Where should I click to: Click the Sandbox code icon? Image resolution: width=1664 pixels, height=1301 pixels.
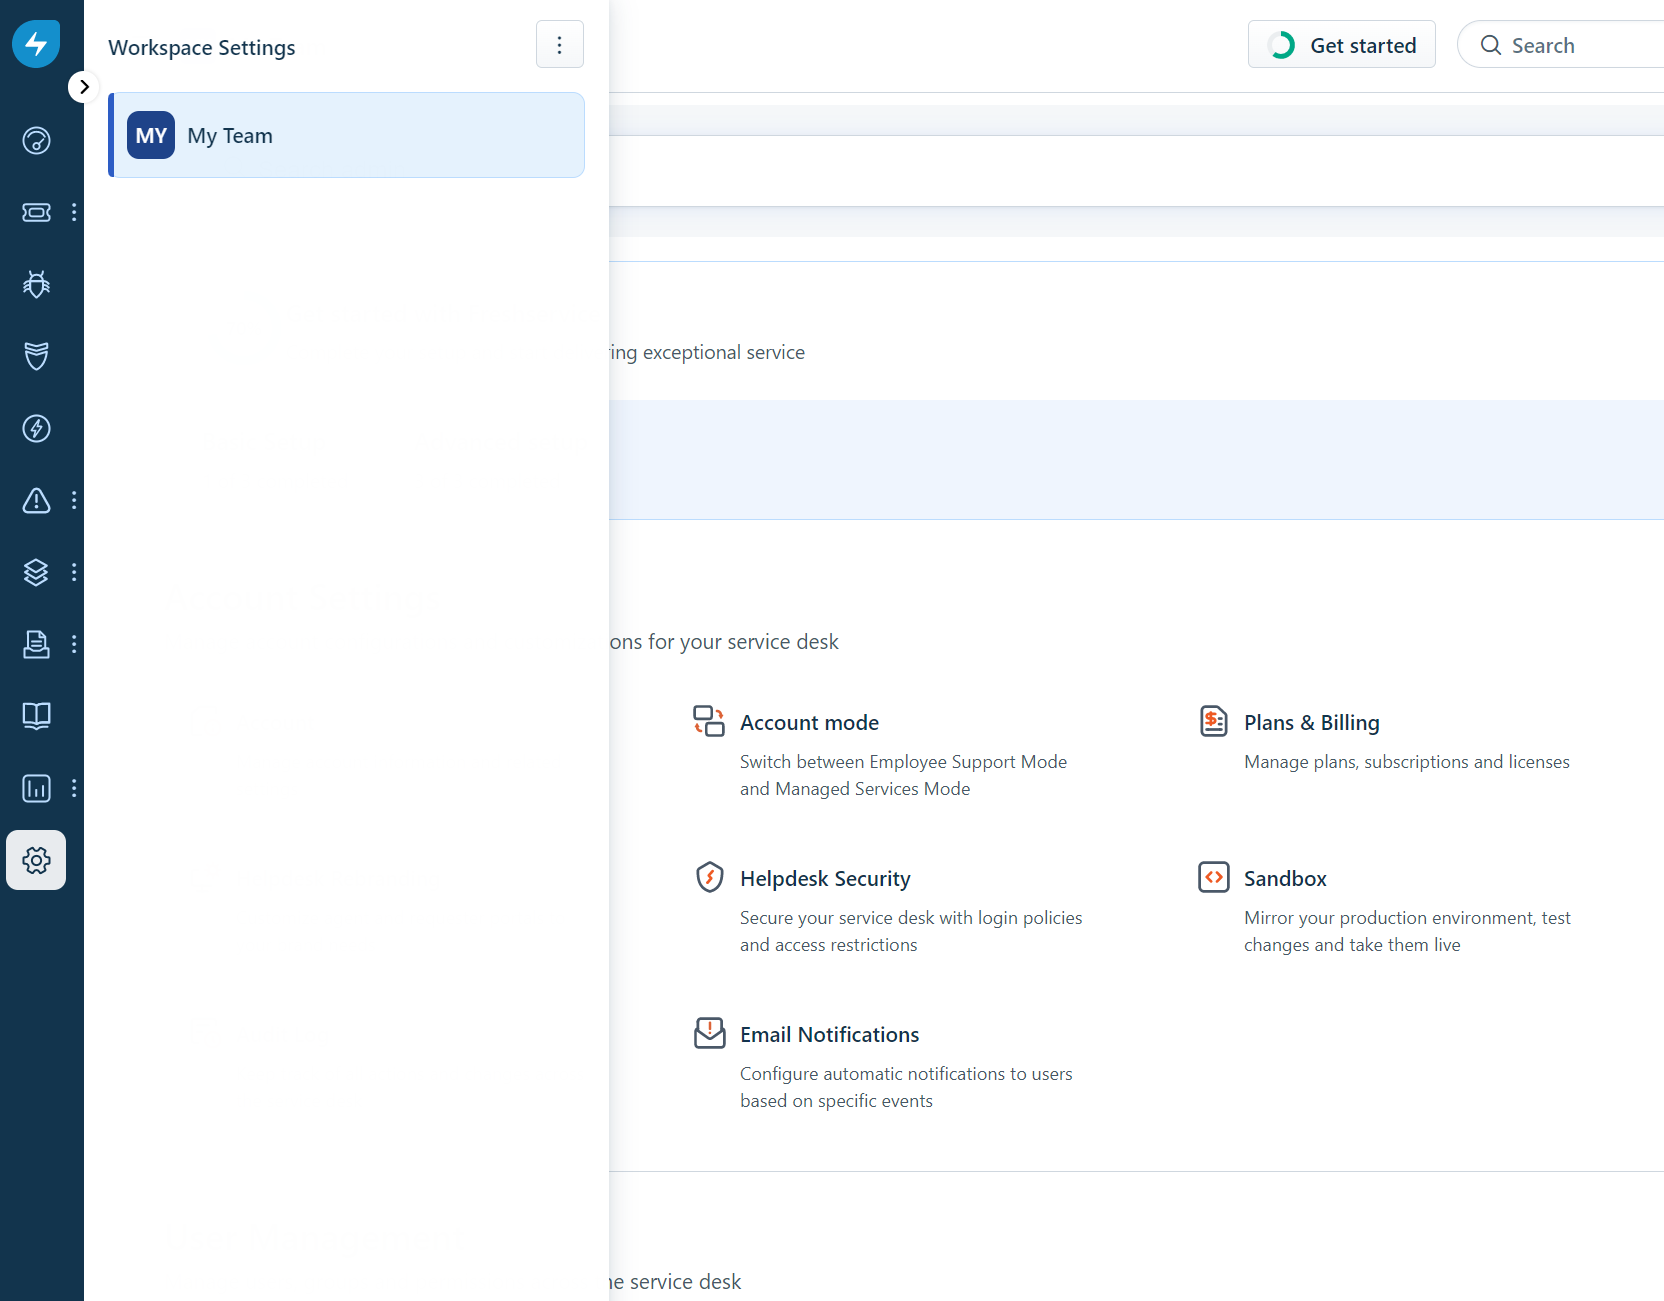coord(1214,877)
